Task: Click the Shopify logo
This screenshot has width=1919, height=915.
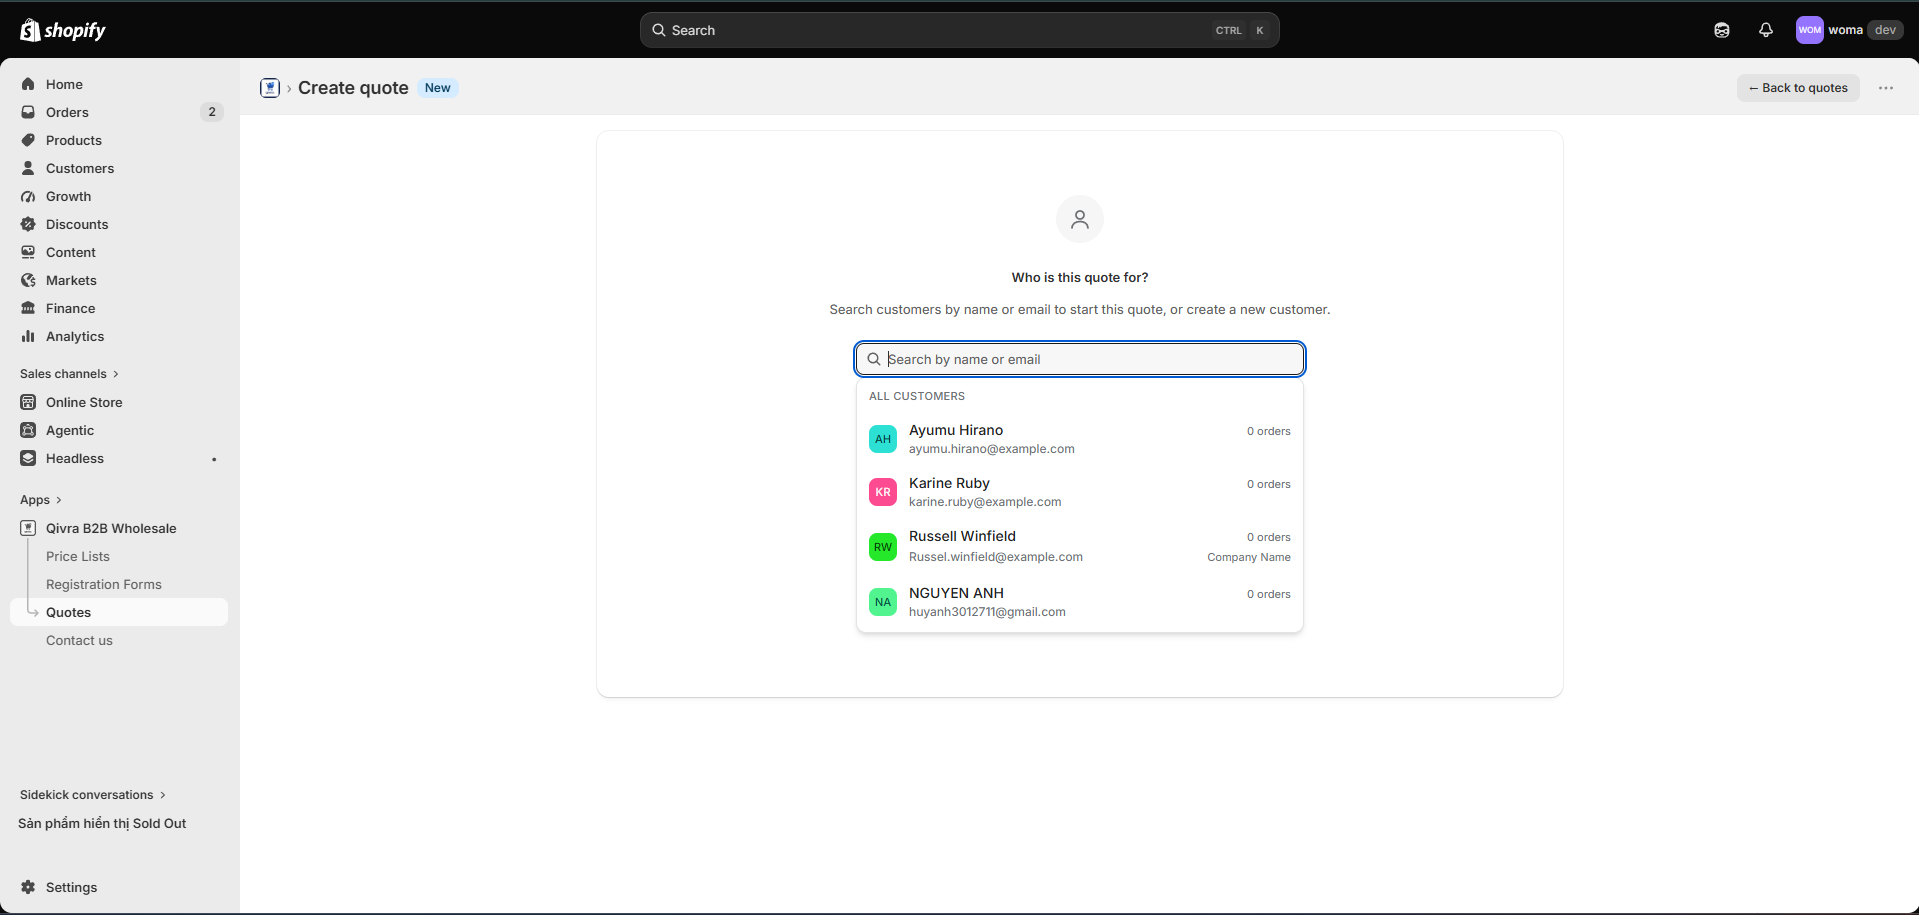Action: [63, 30]
